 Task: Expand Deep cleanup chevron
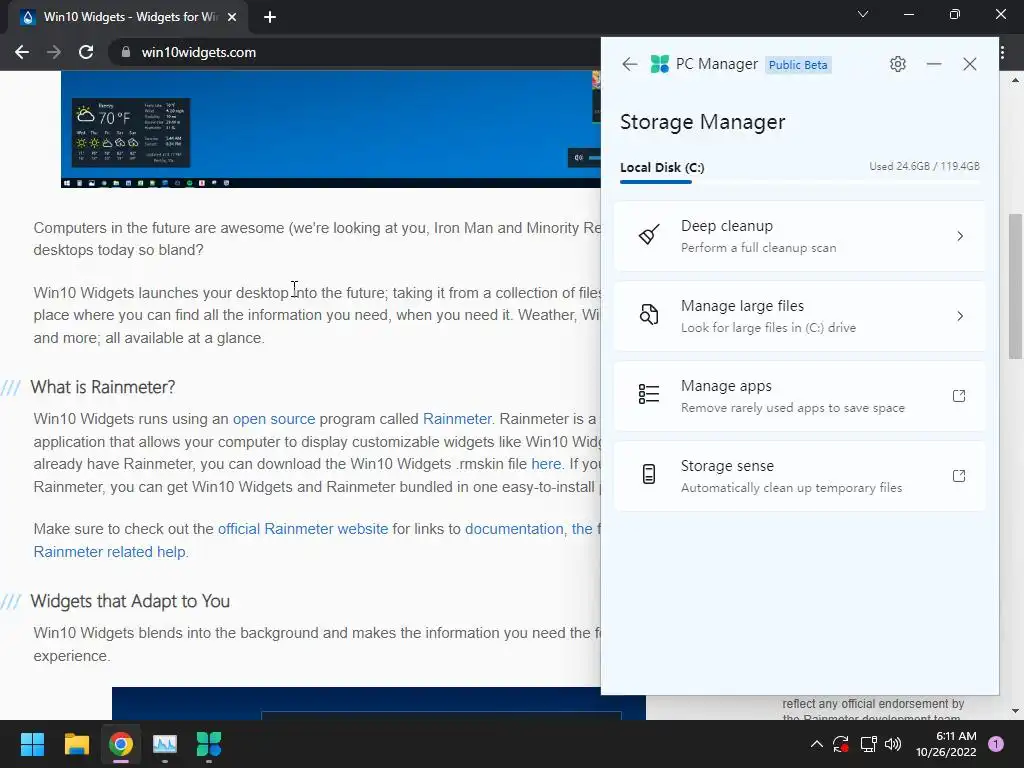click(960, 236)
